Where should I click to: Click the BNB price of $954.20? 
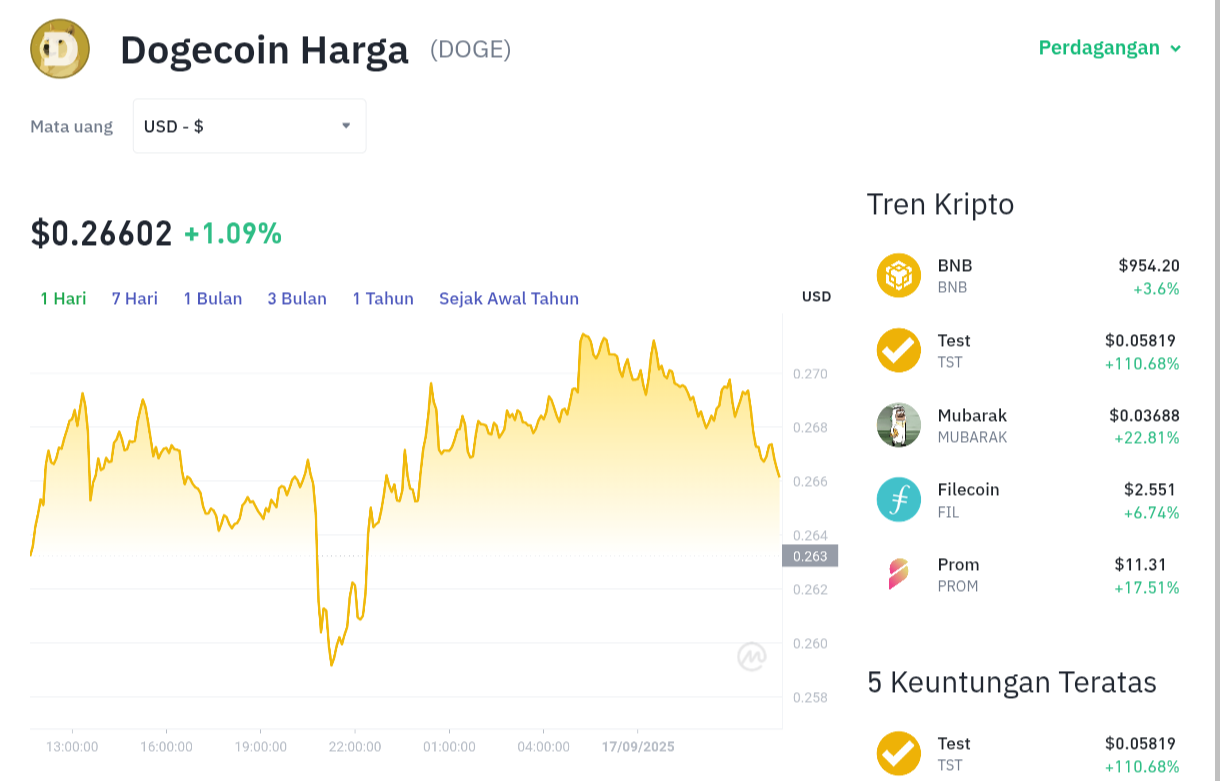[x=1150, y=265]
